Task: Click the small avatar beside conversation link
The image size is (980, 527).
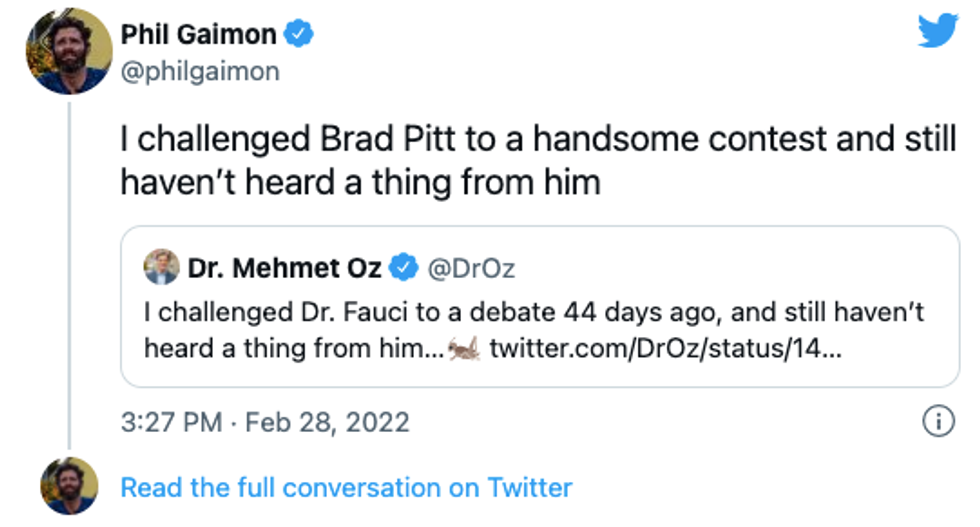Action: (x=69, y=487)
